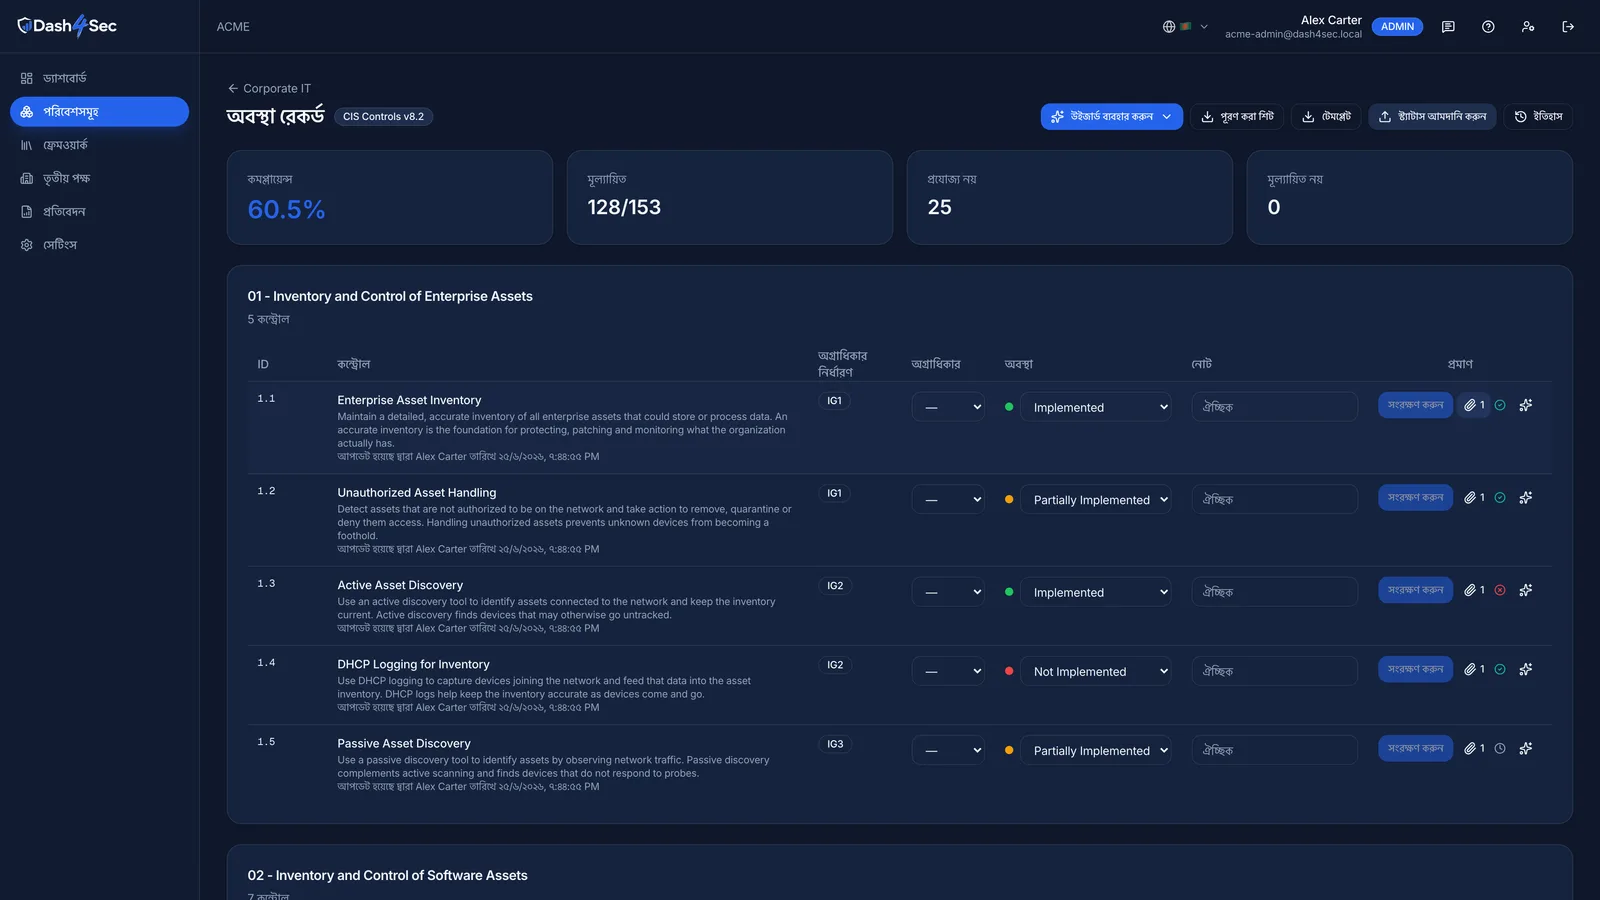Viewport: 1600px width, 900px height.
Task: Click the AI sparkle icon in row 1.4
Action: click(1526, 669)
